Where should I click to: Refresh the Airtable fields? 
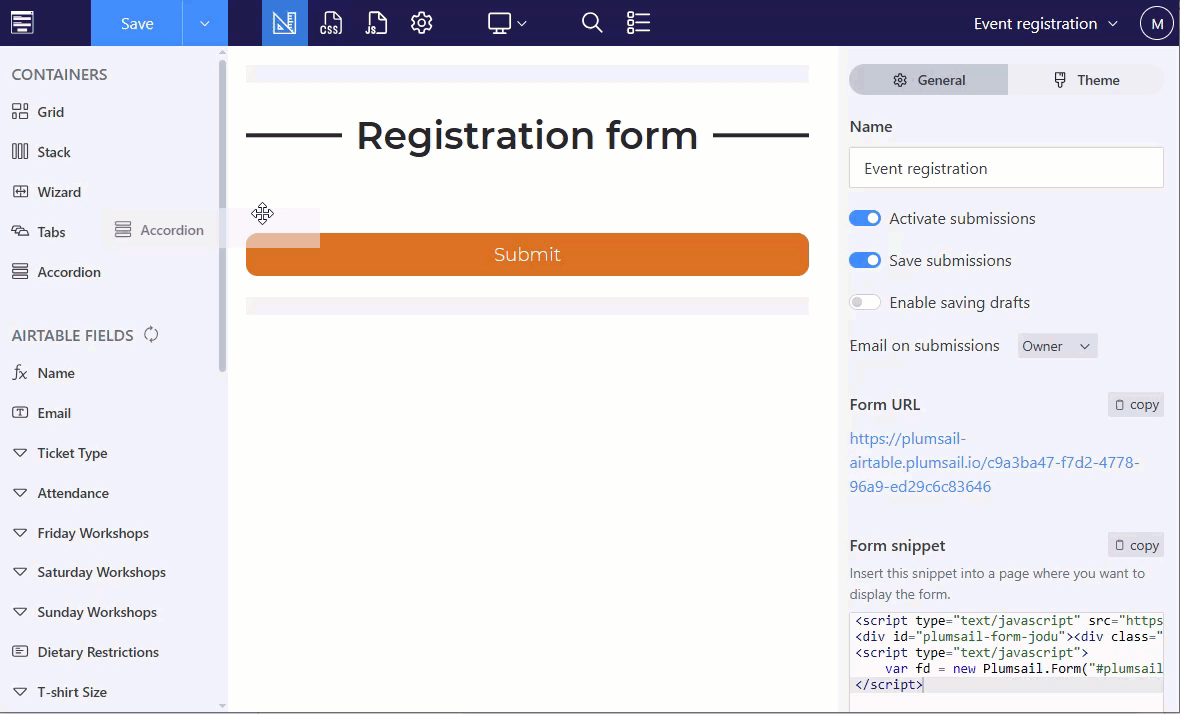[151, 334]
